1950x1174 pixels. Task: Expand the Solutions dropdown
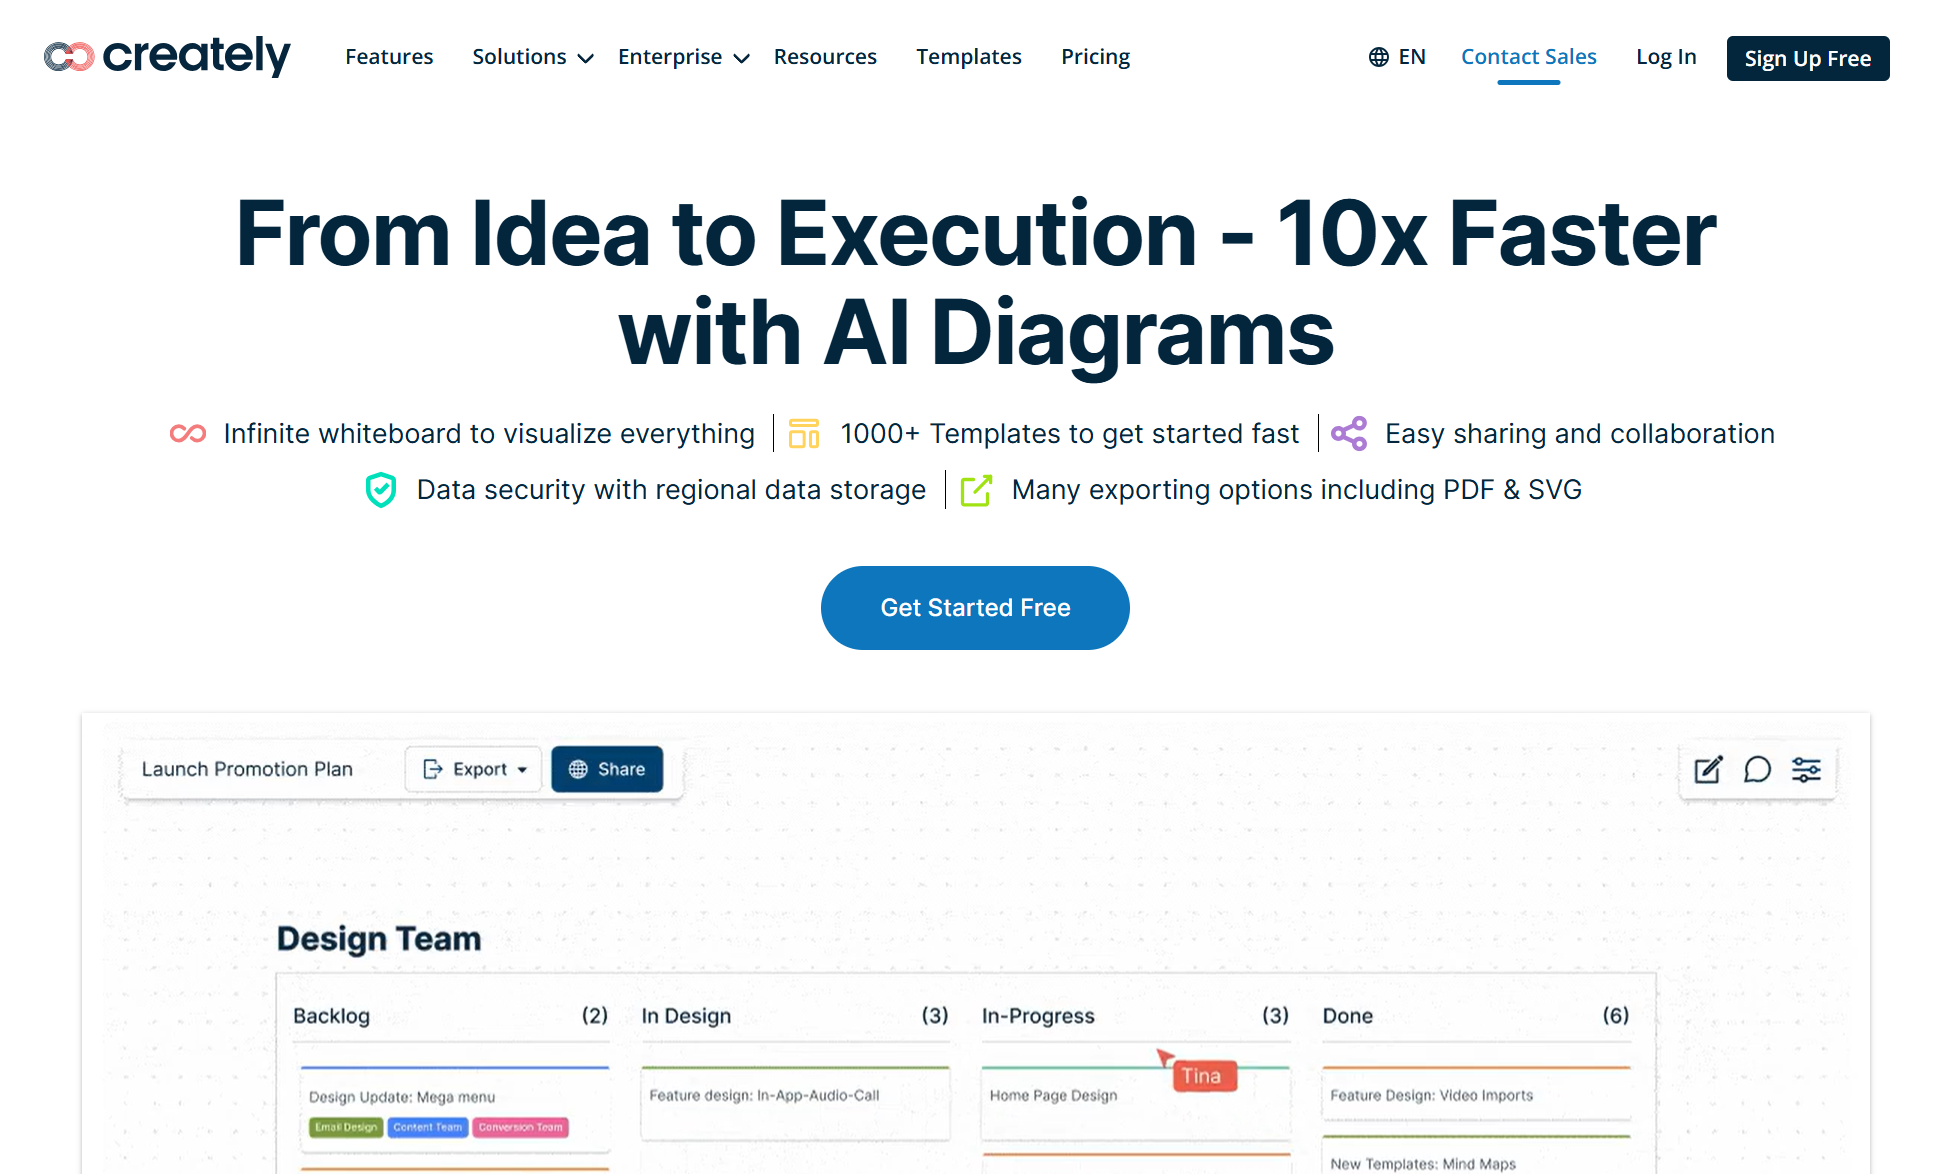click(x=533, y=57)
